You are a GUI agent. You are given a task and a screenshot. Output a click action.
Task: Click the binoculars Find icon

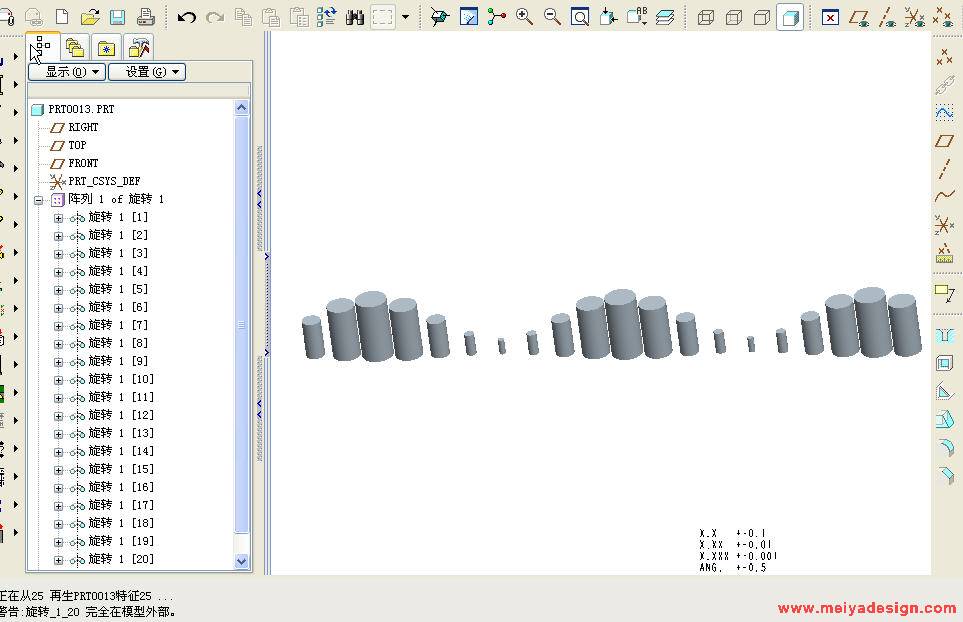[x=354, y=17]
